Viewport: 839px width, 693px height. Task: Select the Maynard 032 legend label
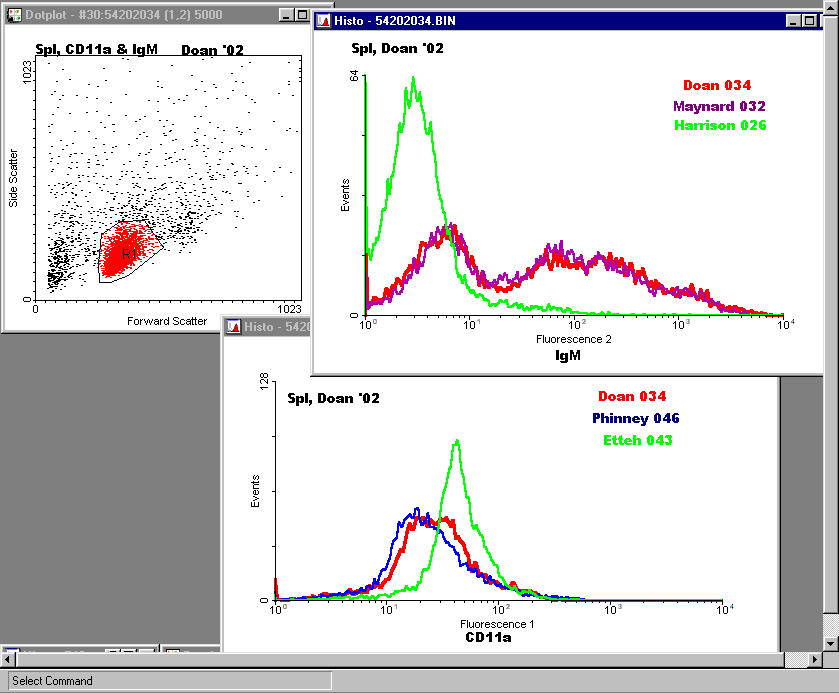719,106
